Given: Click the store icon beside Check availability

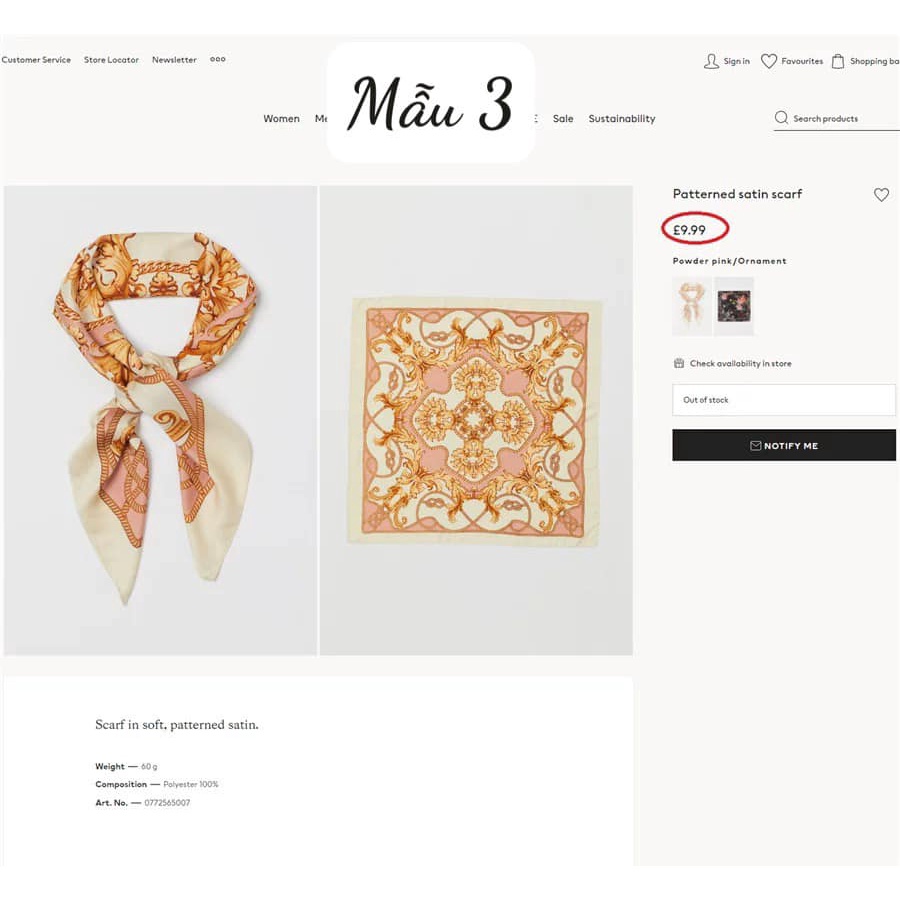Looking at the screenshot, I should pyautogui.click(x=679, y=364).
